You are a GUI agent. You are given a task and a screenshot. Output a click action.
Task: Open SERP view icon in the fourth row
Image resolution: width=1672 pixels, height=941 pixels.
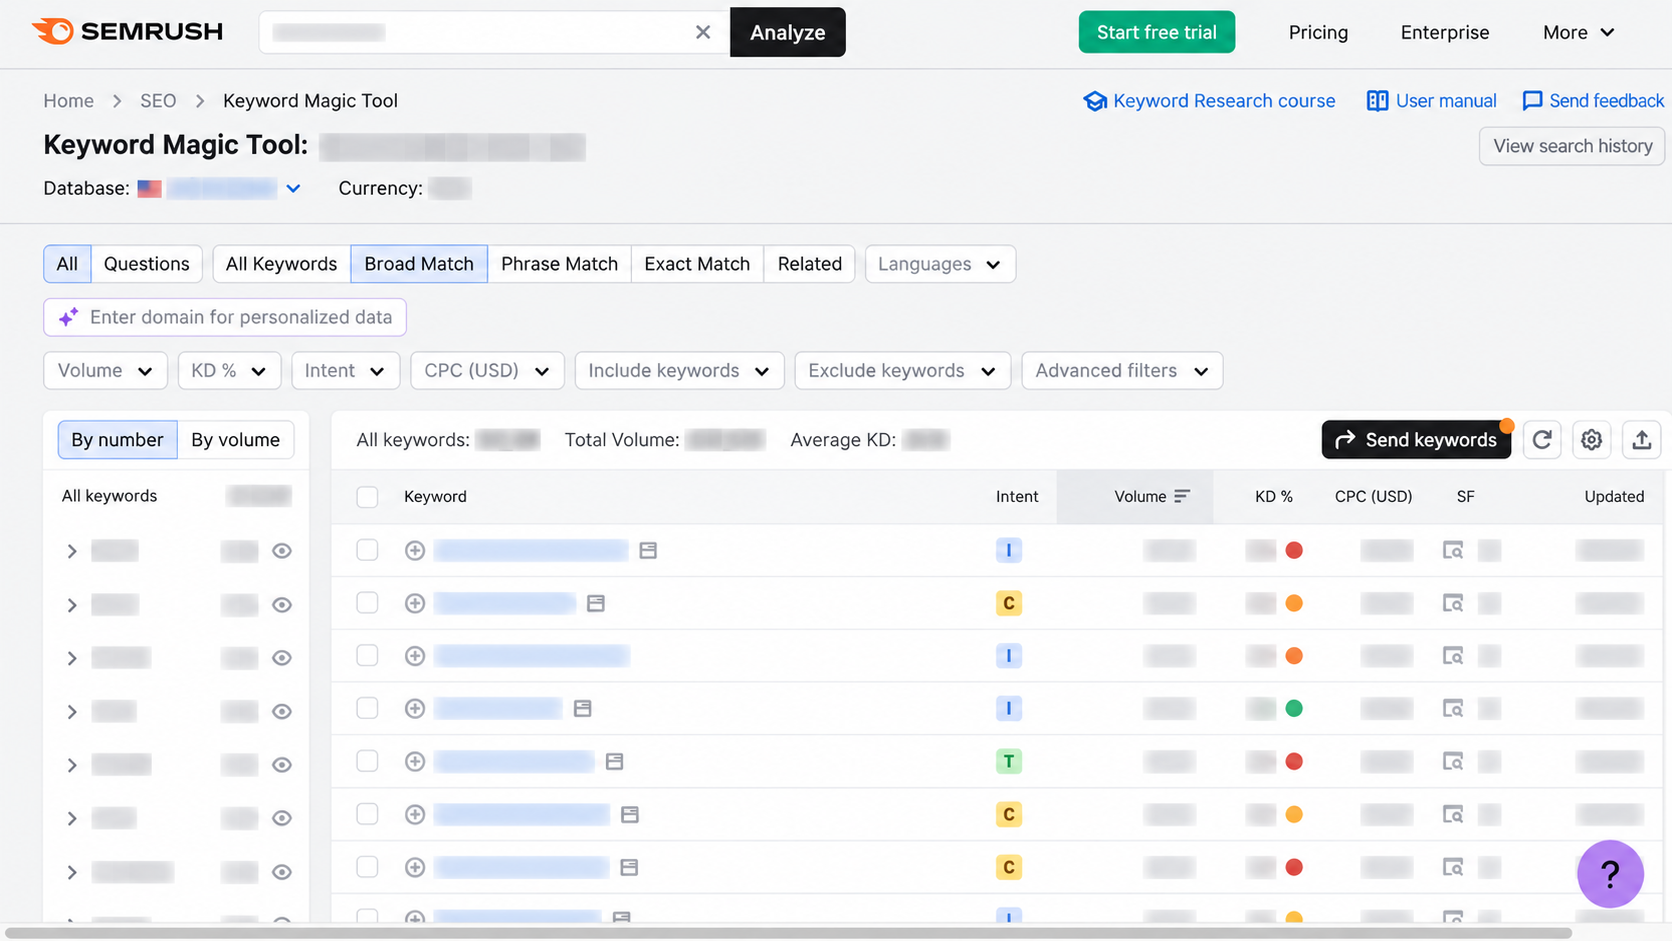[x=1453, y=709]
